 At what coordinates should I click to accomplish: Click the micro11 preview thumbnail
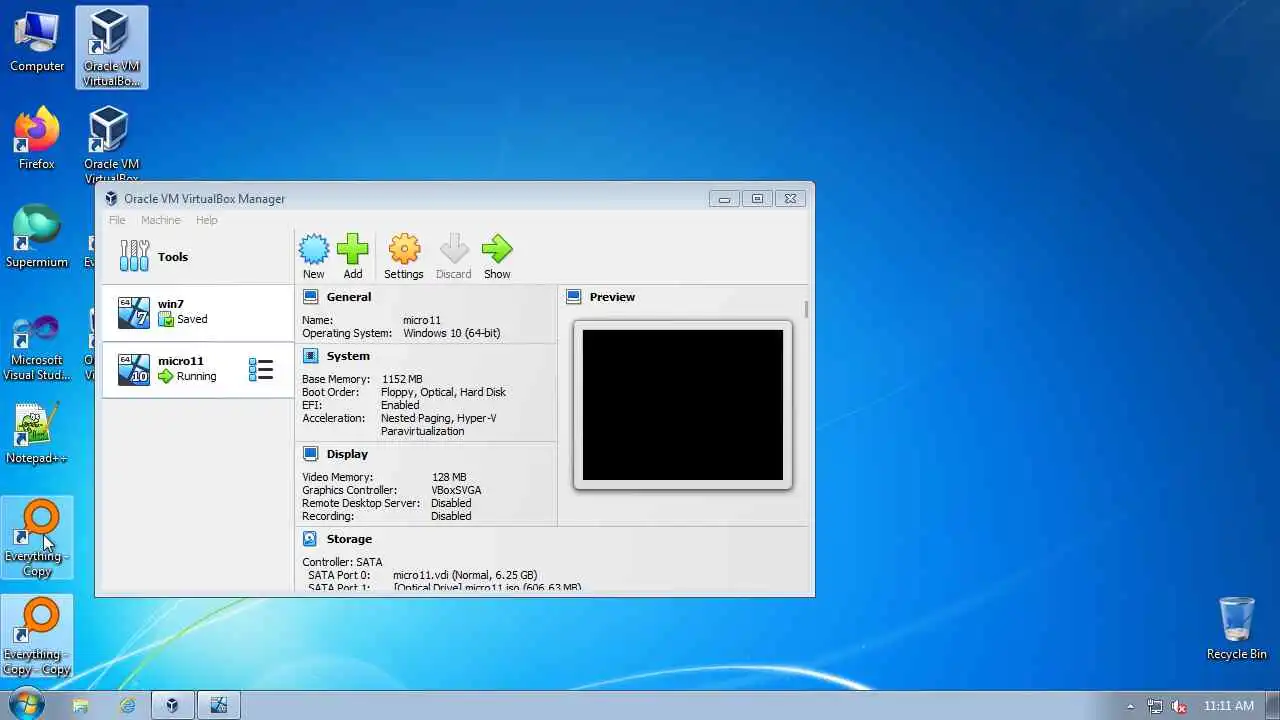click(x=683, y=405)
